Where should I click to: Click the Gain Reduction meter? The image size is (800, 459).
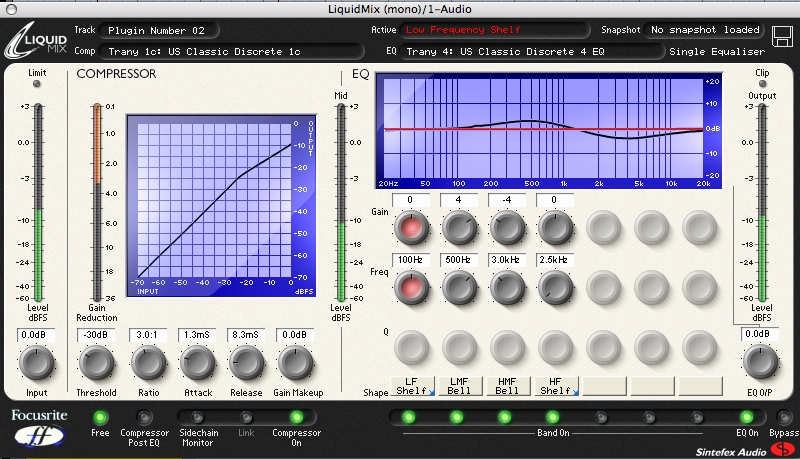pos(96,202)
